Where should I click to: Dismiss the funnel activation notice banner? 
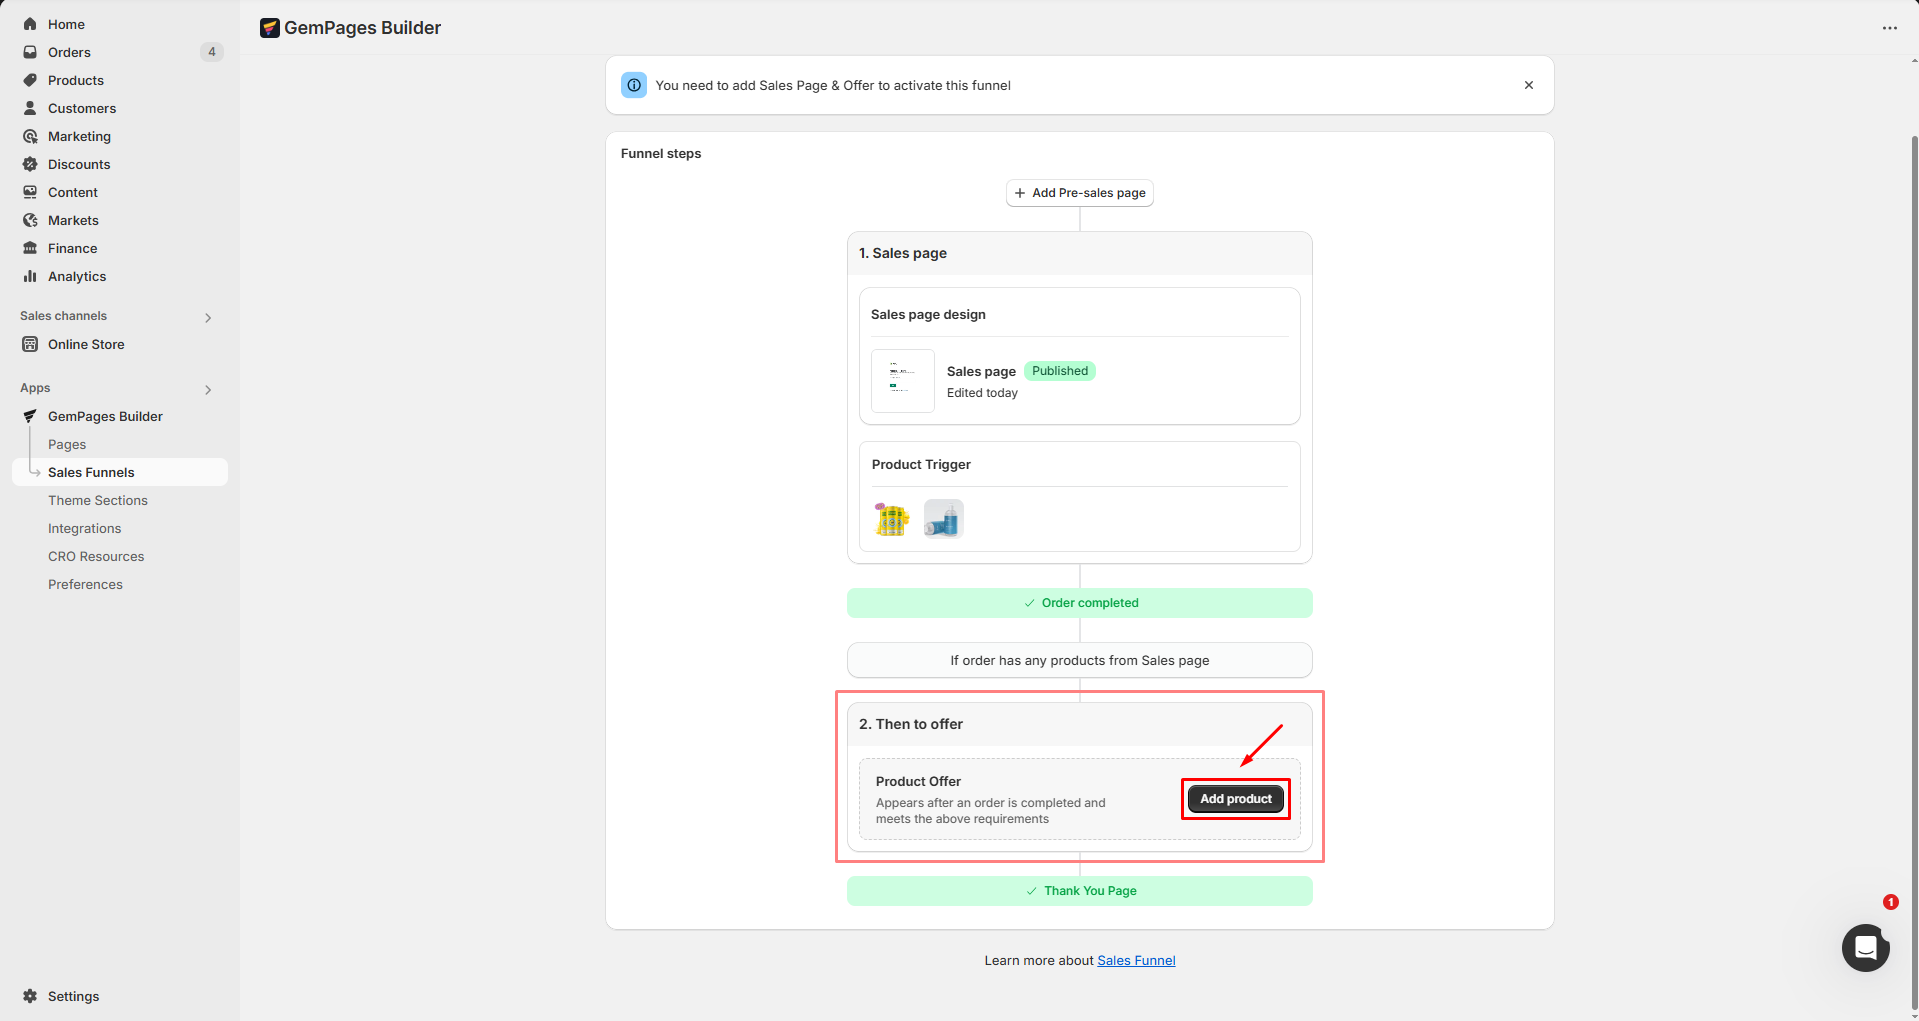pyautogui.click(x=1528, y=85)
